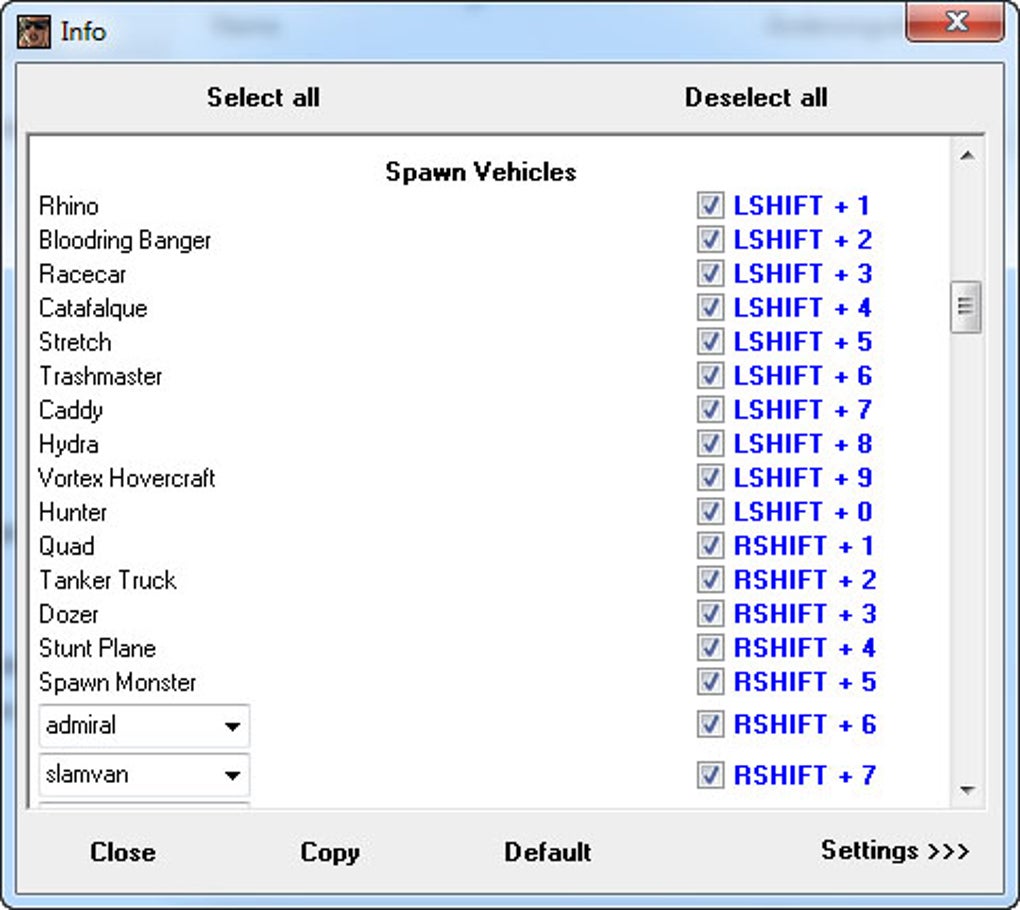Click the Copy button
Screen dimensions: 1020x910
click(x=330, y=853)
